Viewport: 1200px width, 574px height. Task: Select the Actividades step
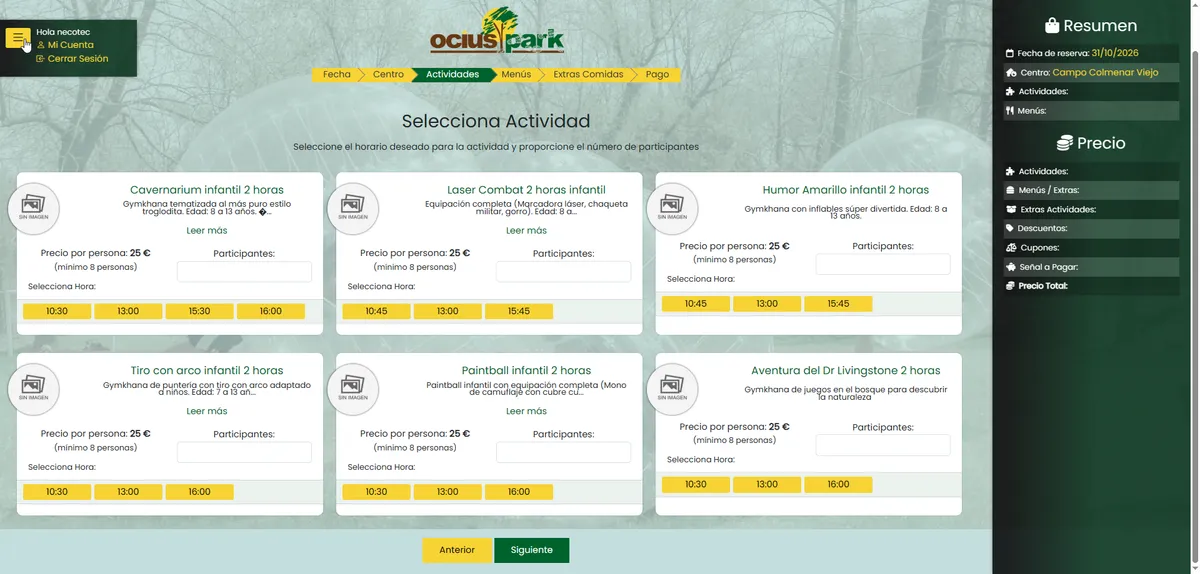[x=452, y=74]
